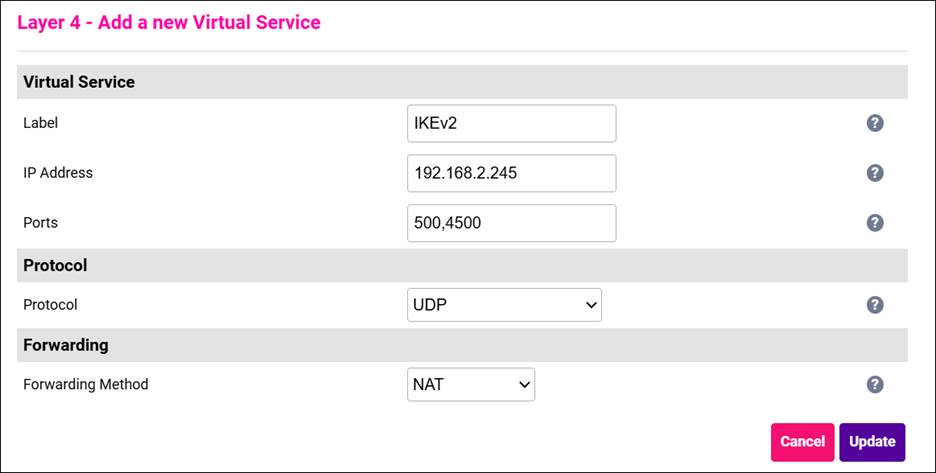Click the Forwarding section header

pos(66,345)
